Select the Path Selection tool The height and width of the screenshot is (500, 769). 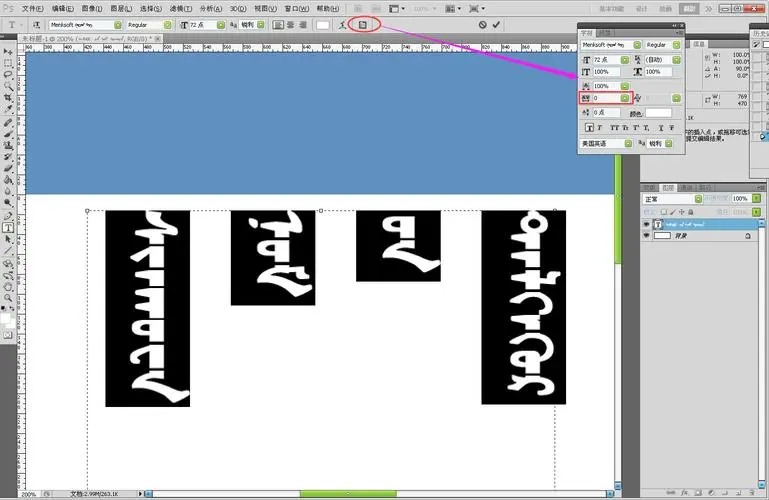click(8, 239)
